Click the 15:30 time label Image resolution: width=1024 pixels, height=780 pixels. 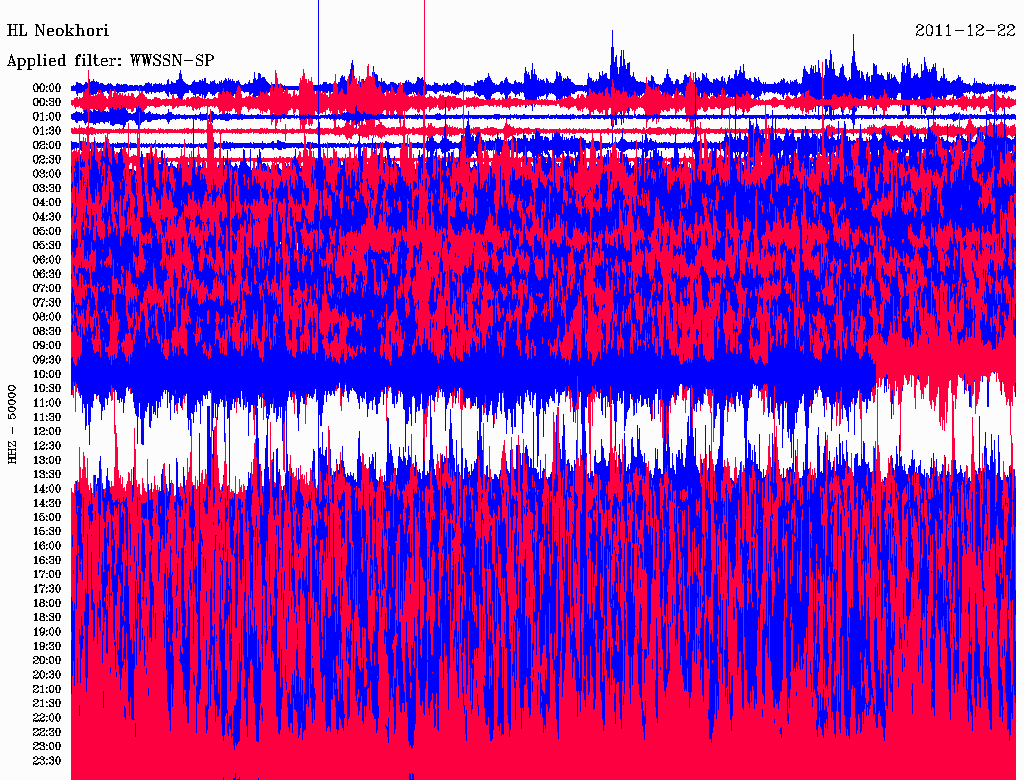[x=47, y=532]
